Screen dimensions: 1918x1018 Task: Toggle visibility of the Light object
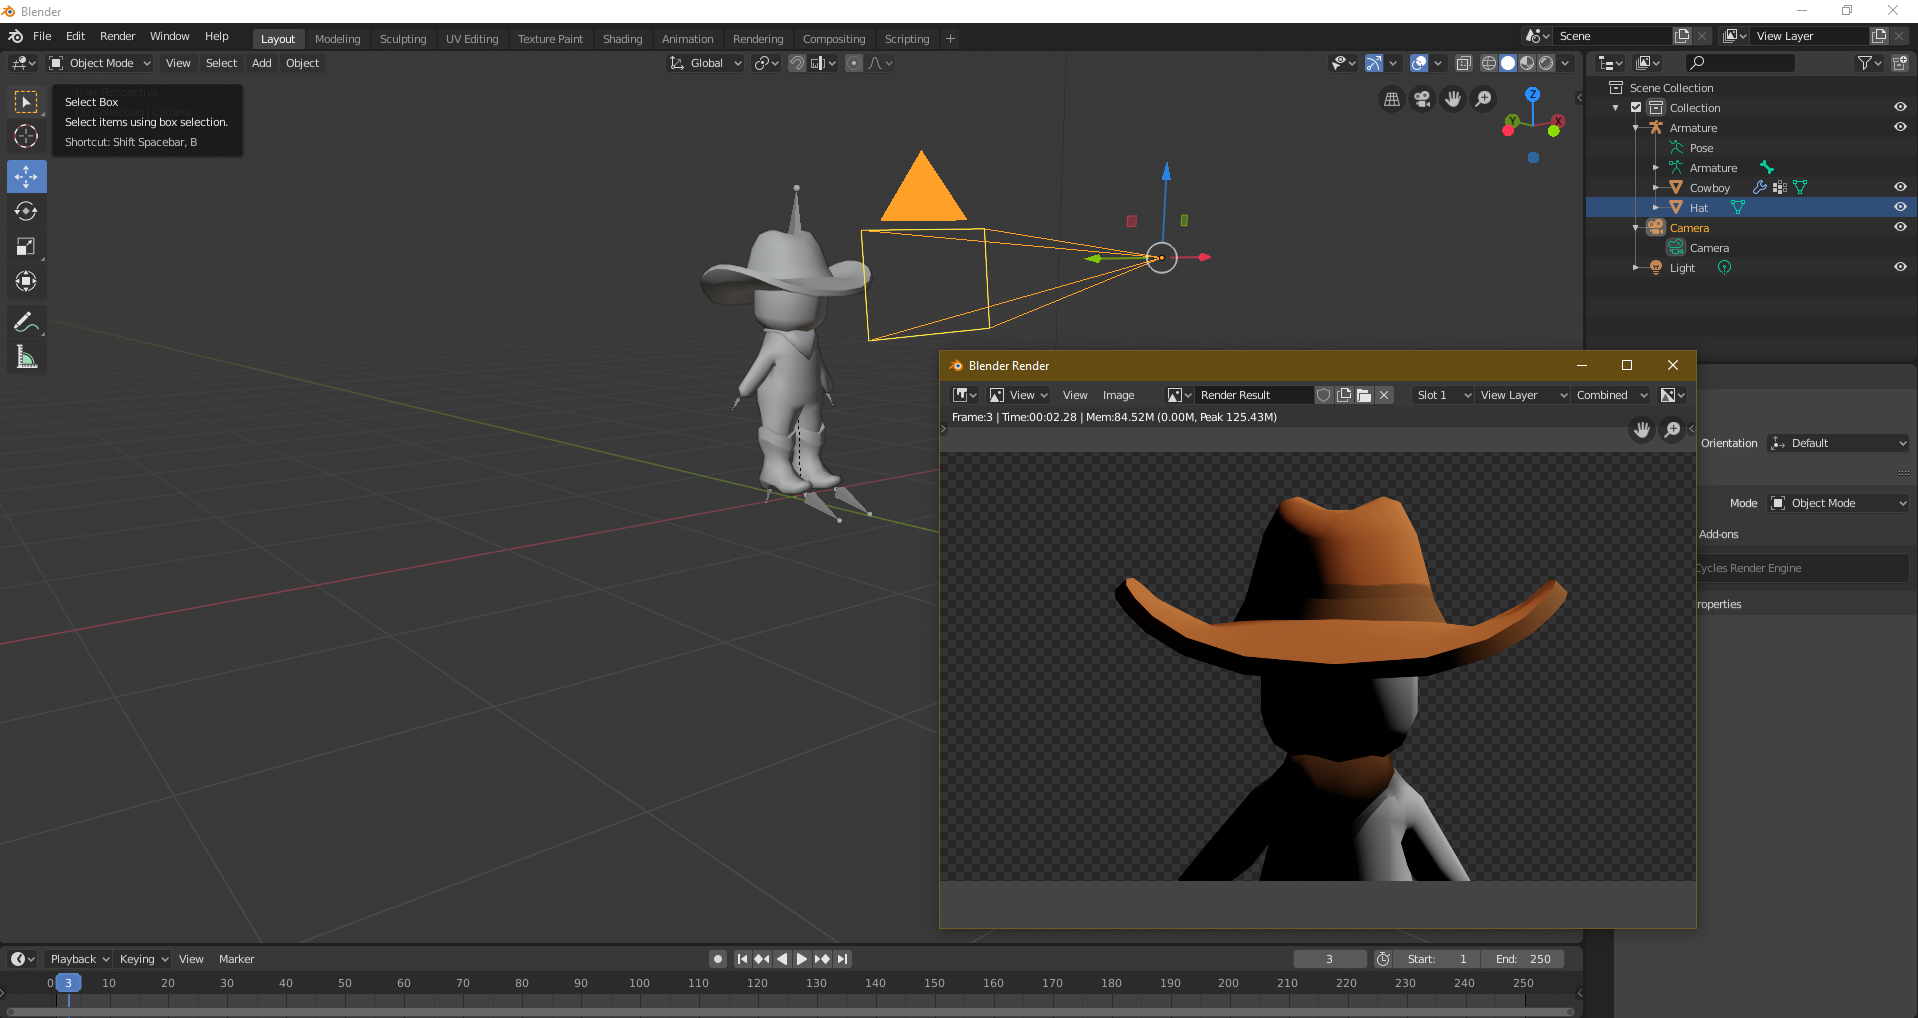point(1900,267)
